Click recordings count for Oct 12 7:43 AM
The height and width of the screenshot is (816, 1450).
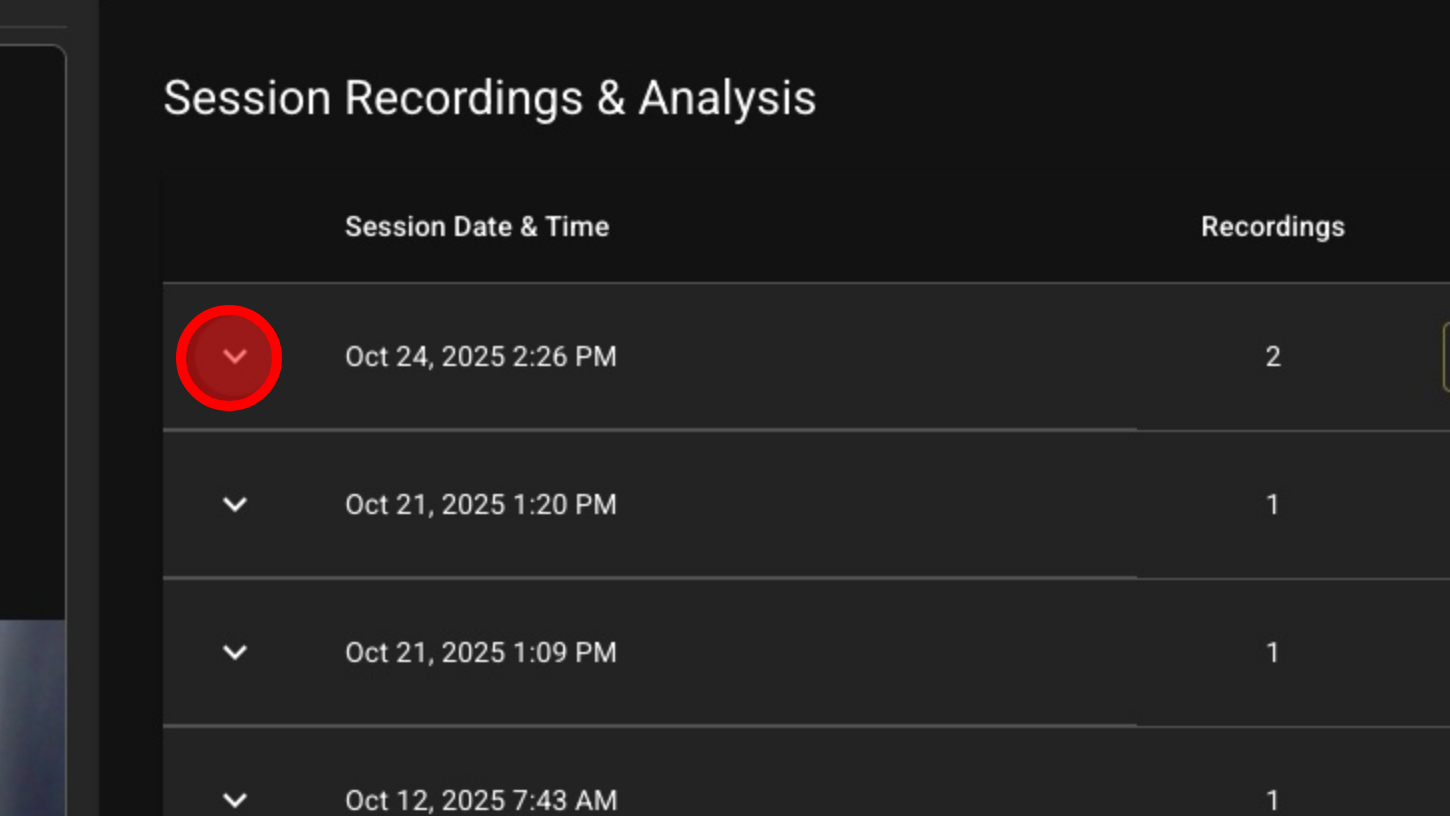point(1272,800)
